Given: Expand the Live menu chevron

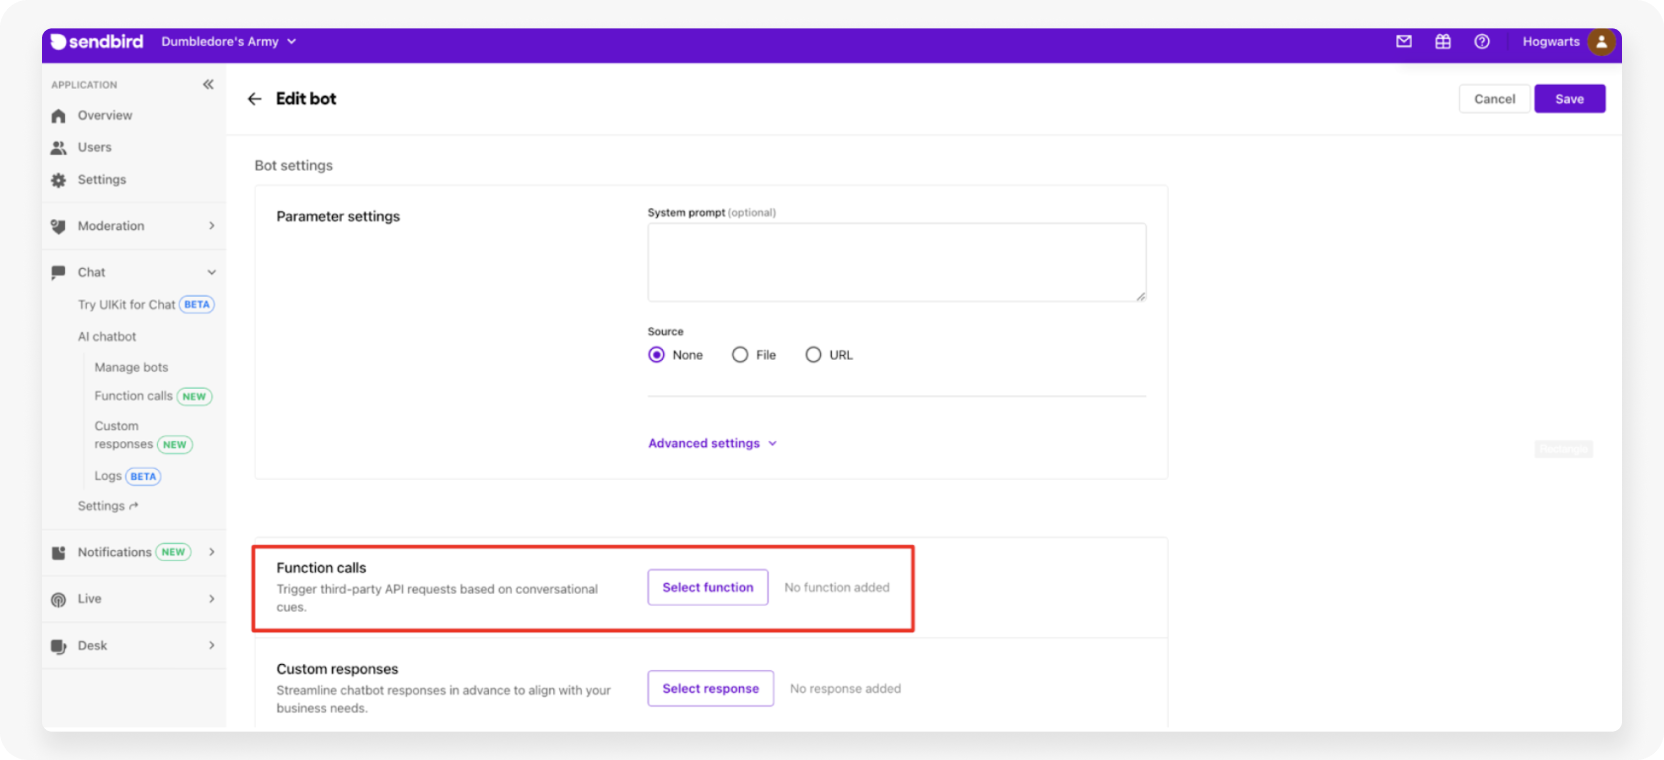Looking at the screenshot, I should coord(211,599).
